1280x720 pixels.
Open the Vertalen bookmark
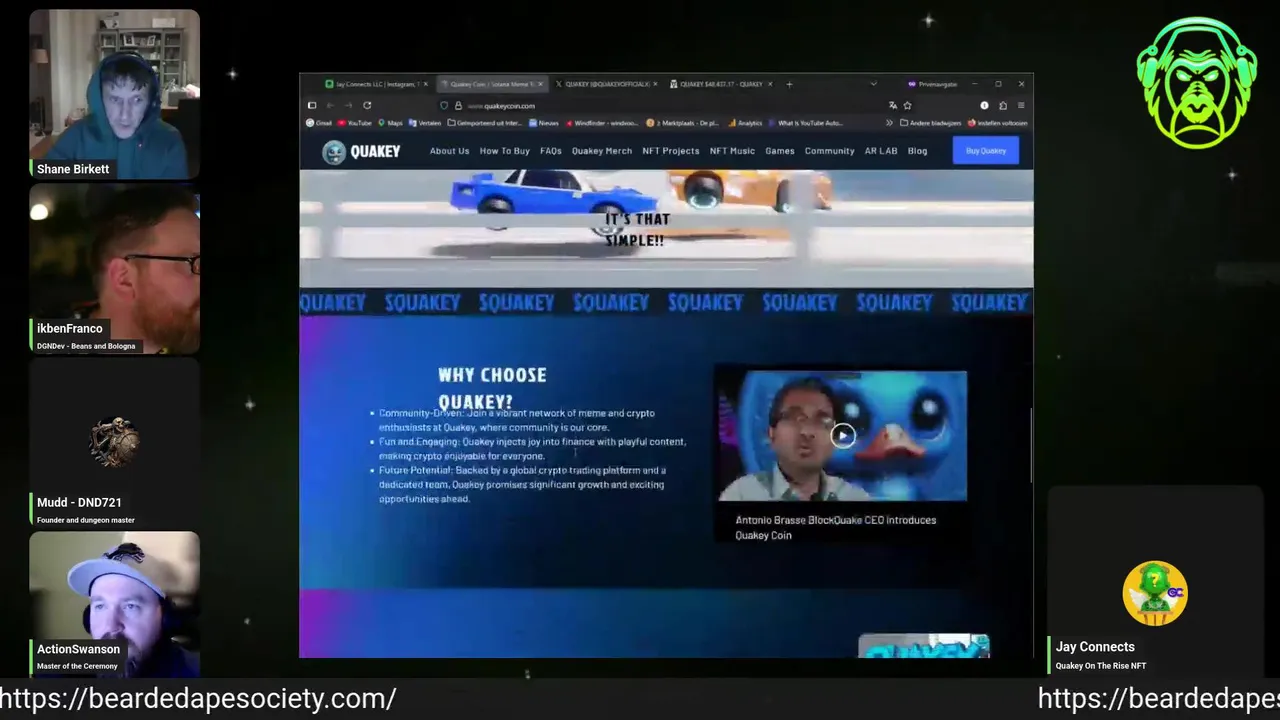point(424,123)
